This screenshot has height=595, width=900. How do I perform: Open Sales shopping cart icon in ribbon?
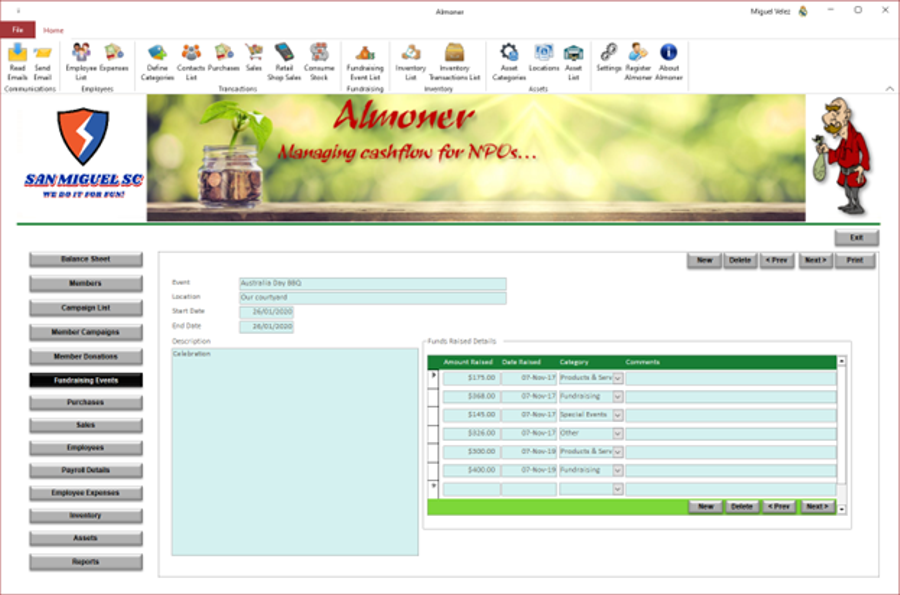254,57
